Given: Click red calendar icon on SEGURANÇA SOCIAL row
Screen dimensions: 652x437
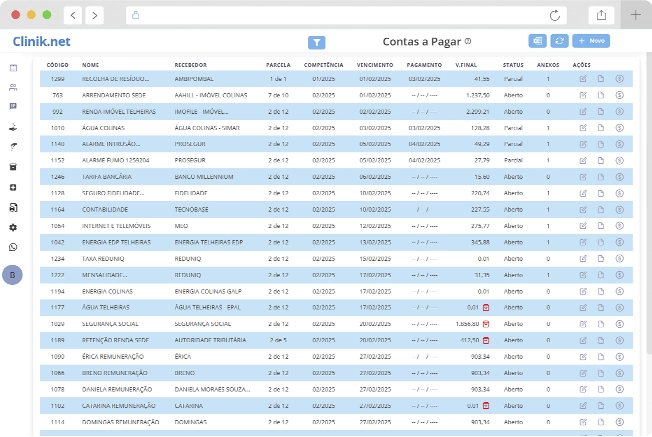Looking at the screenshot, I should click(485, 324).
